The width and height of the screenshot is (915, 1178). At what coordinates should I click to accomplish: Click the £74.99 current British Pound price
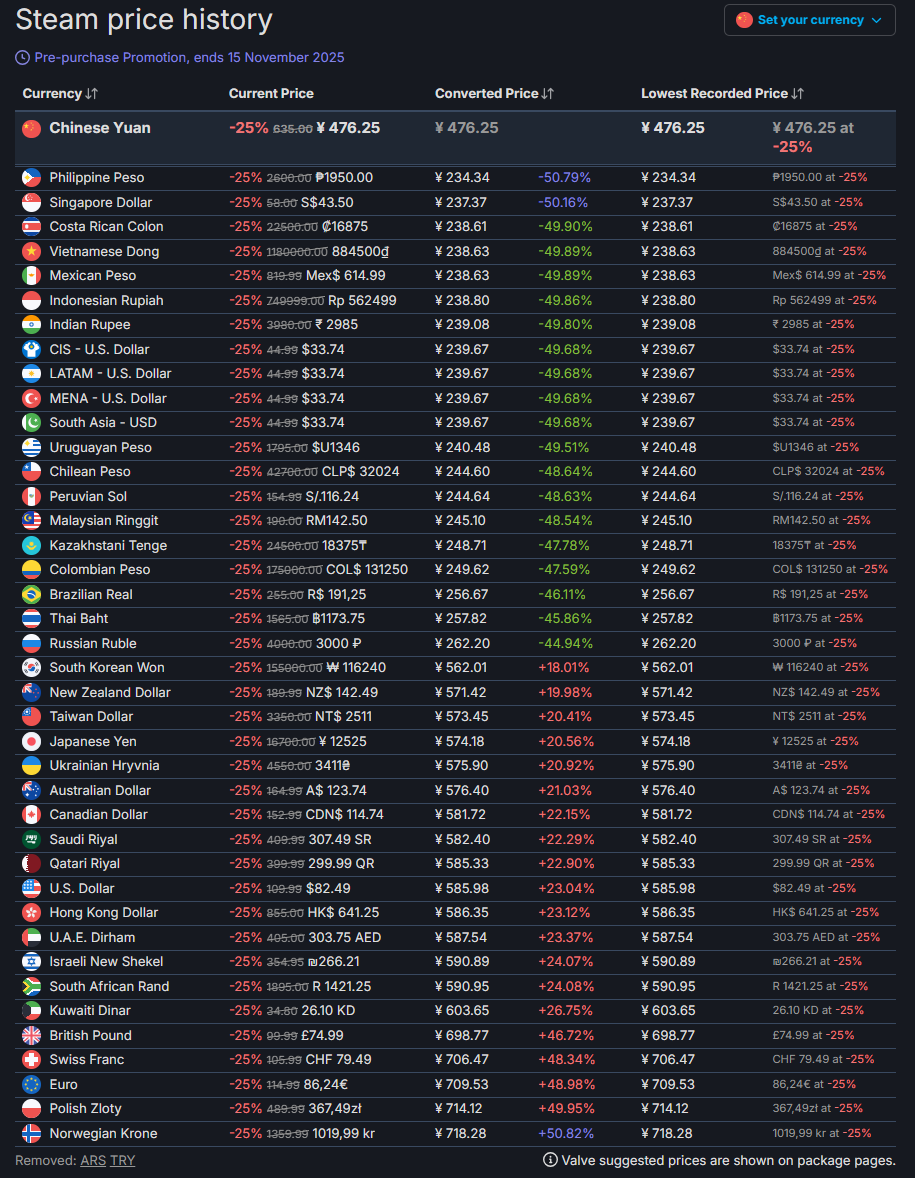click(322, 1035)
